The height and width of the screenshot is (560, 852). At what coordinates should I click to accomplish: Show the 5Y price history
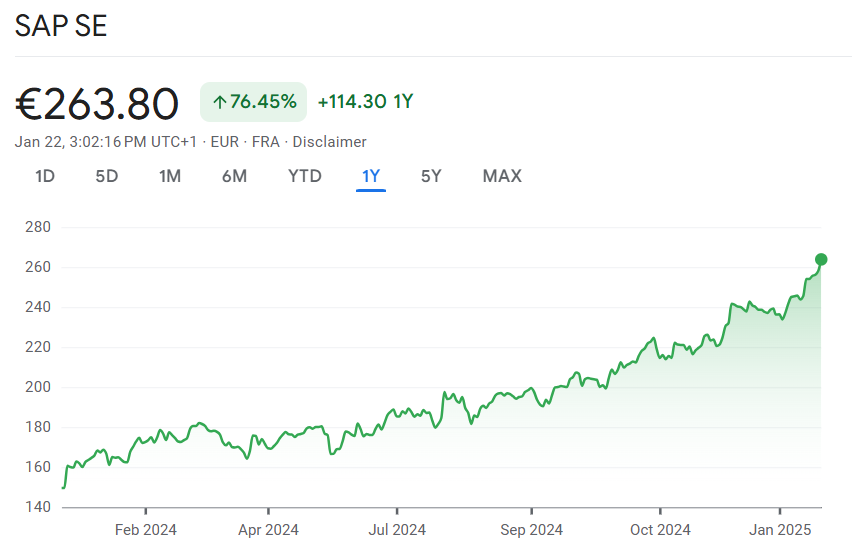point(431,176)
